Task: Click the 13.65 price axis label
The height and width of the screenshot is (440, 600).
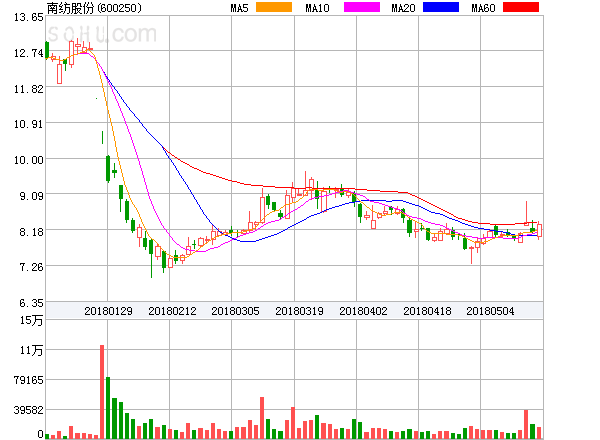Action: [29, 17]
